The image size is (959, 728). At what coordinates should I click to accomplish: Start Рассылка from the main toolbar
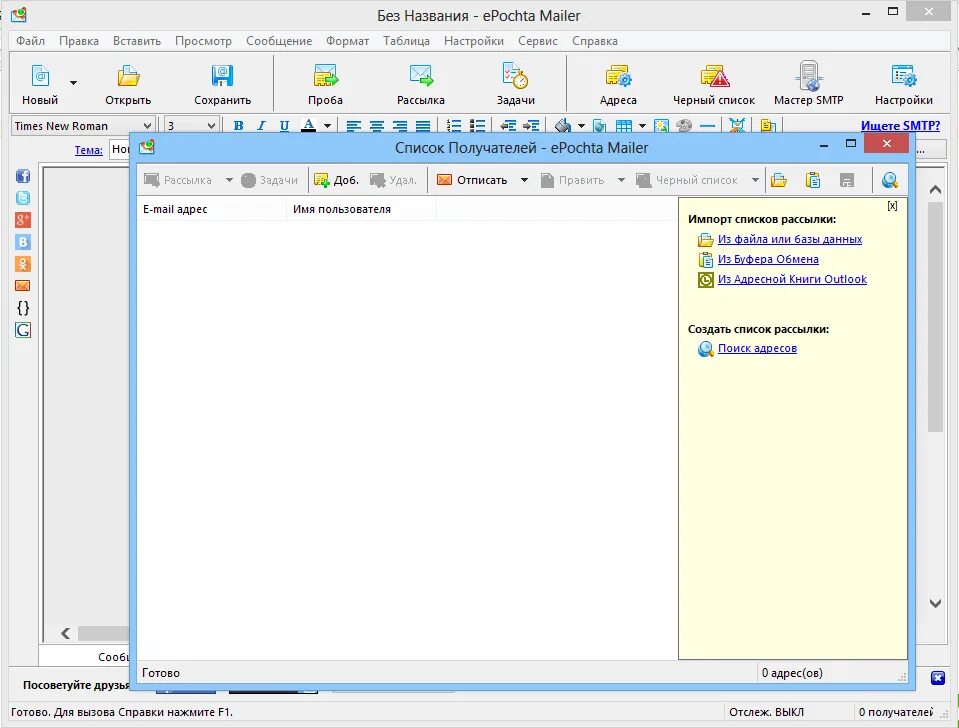coord(421,76)
